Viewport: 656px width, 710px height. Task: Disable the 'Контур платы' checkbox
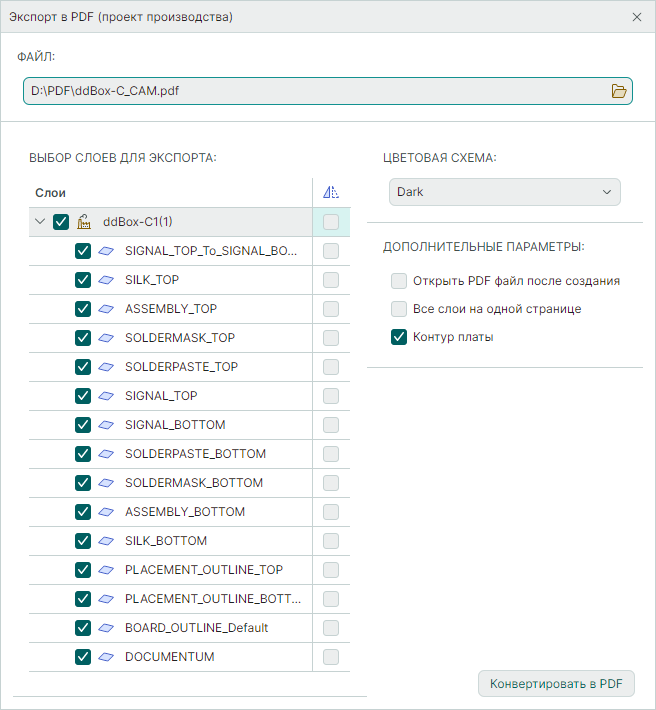point(399,337)
